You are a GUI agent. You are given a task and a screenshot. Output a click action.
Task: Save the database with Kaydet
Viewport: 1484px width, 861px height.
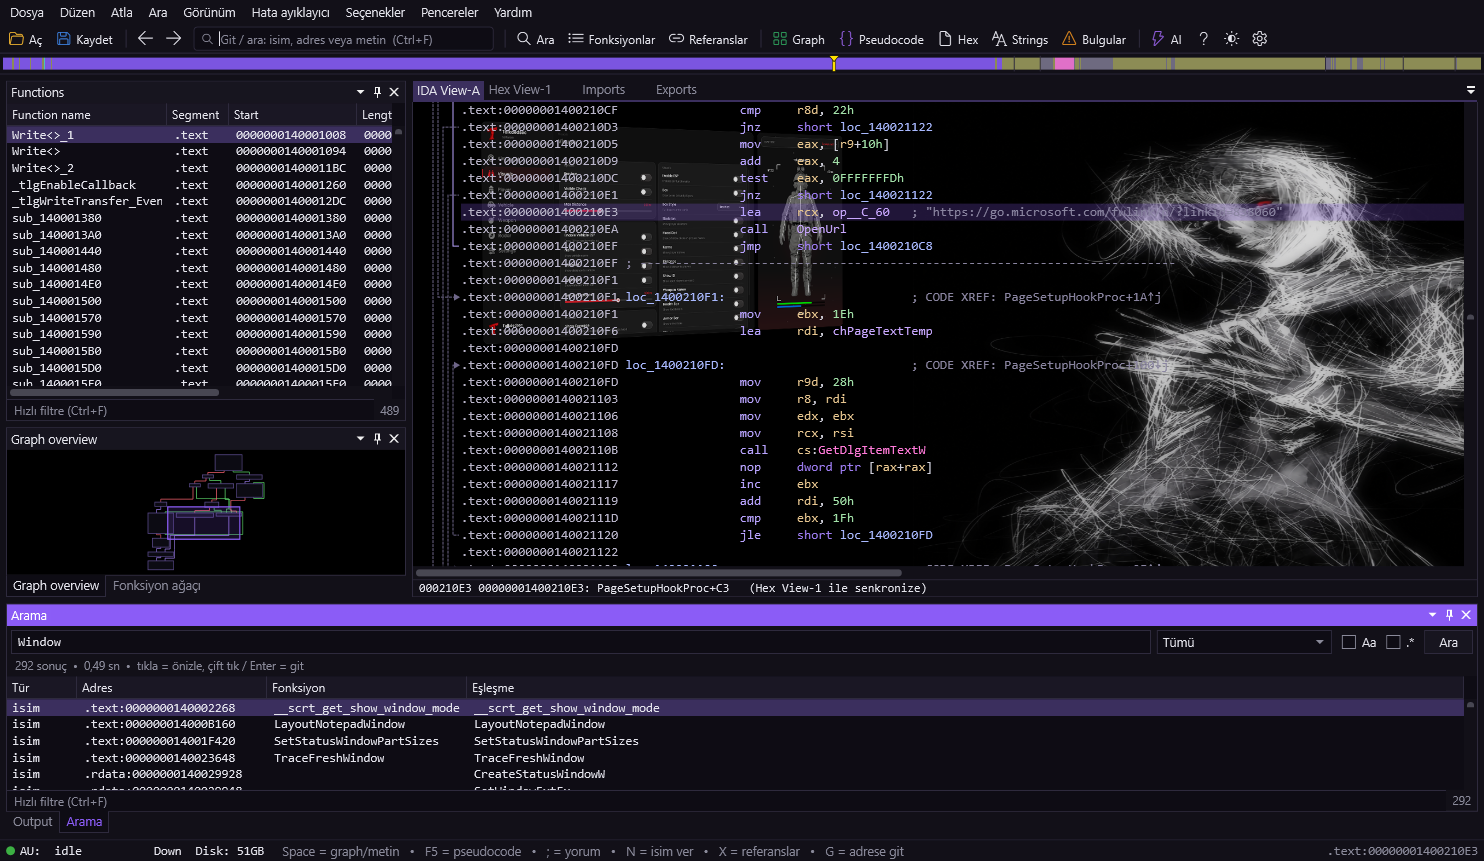pyautogui.click(x=85, y=39)
